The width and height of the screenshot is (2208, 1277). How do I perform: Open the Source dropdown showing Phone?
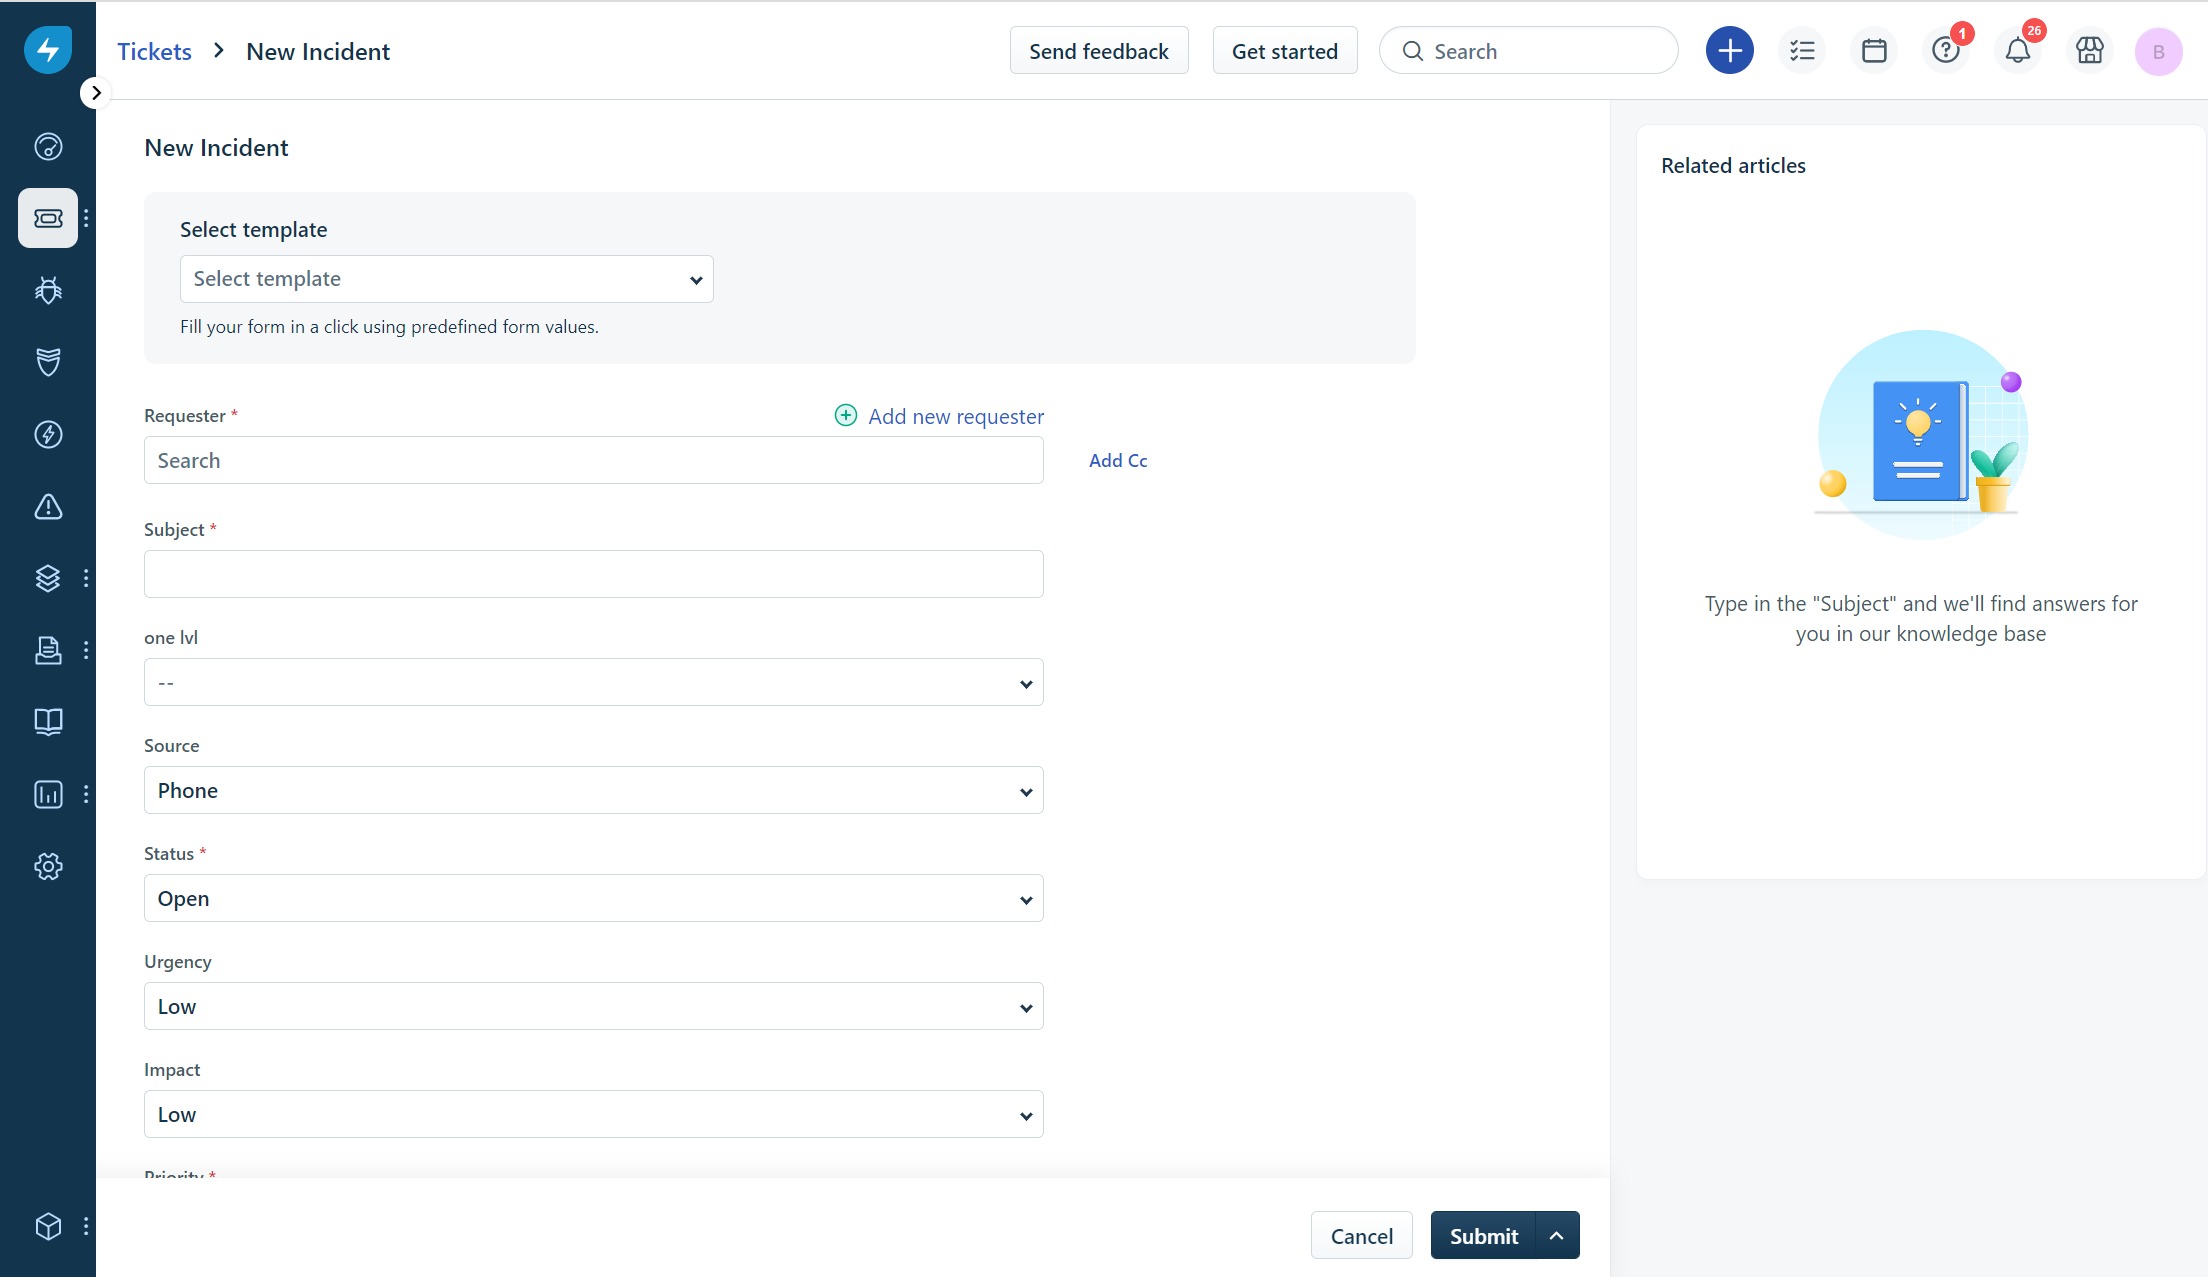(x=593, y=791)
